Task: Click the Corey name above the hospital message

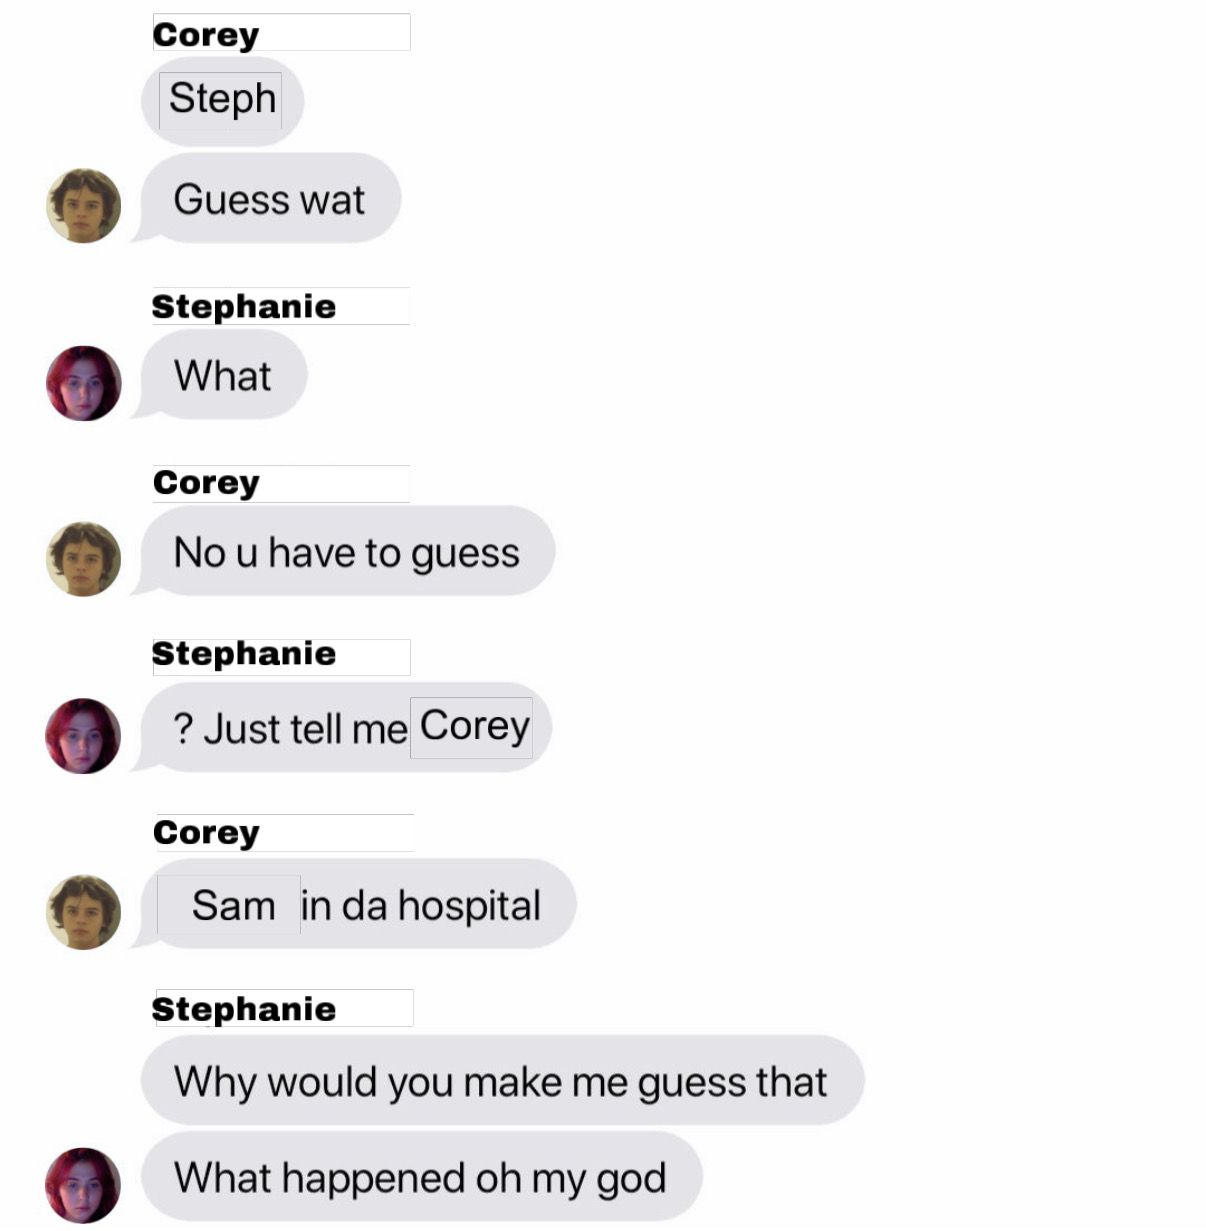Action: click(x=206, y=832)
